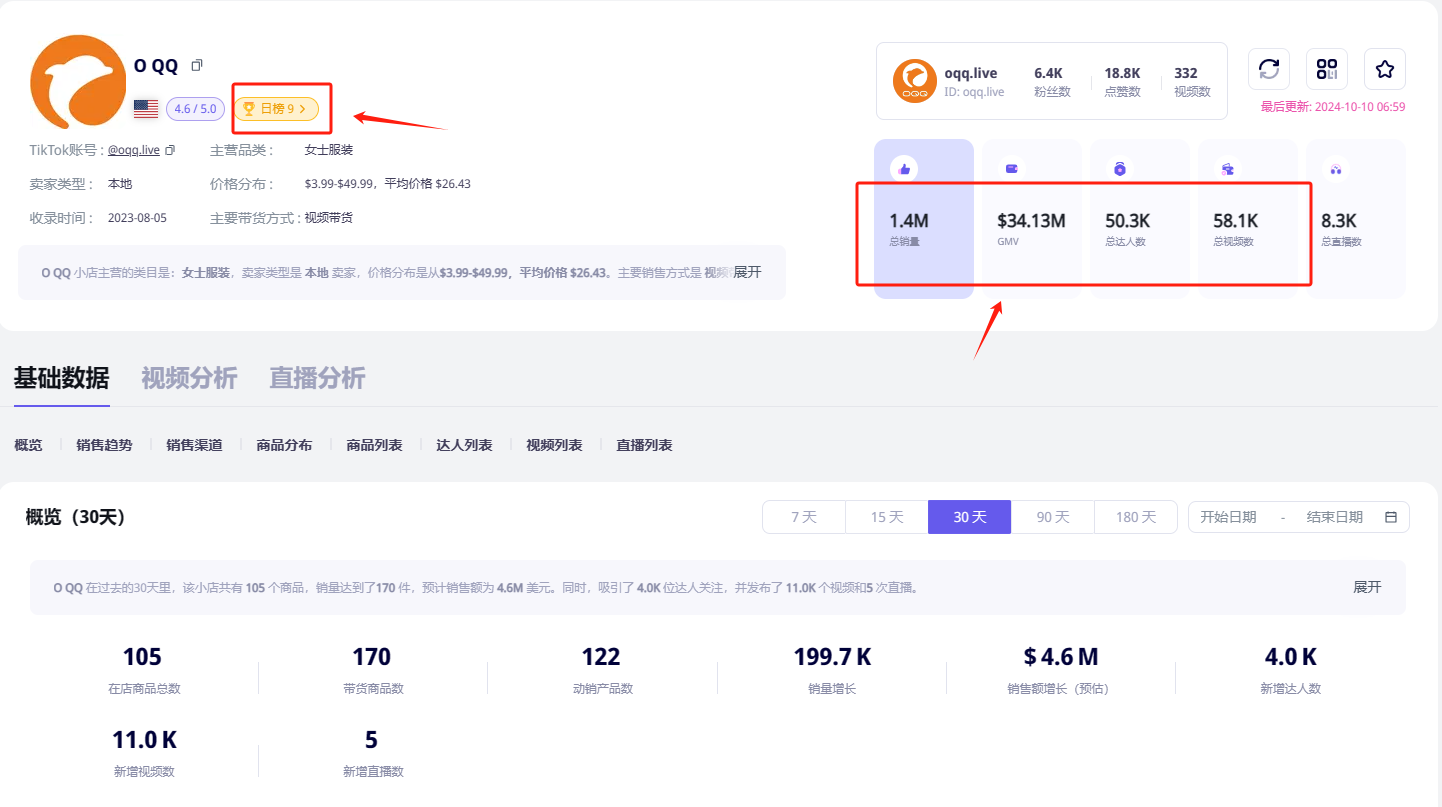1442x807 pixels.
Task: Open the daily rank 9 badge
Action: (x=276, y=108)
